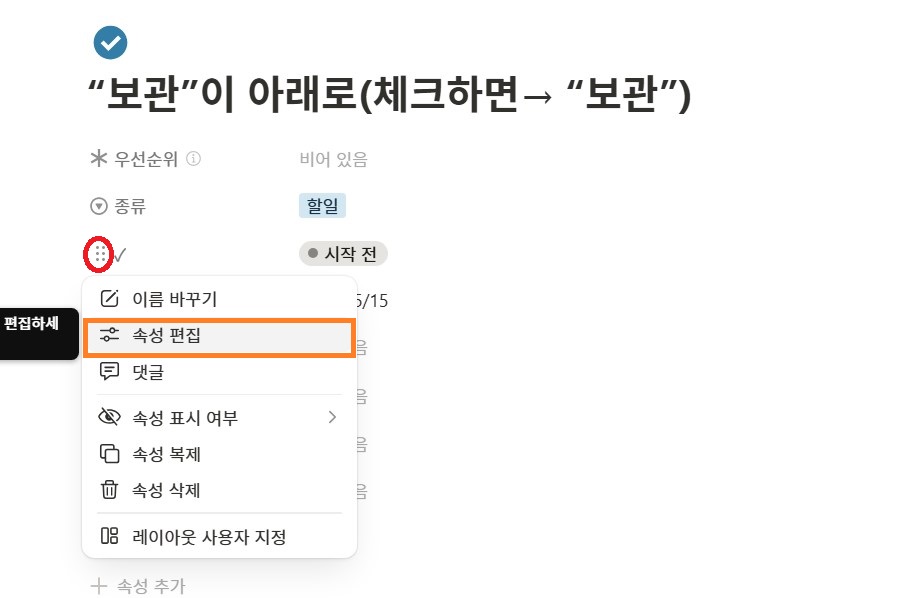Click the checkmark property name
909x598 pixels.
click(120, 254)
